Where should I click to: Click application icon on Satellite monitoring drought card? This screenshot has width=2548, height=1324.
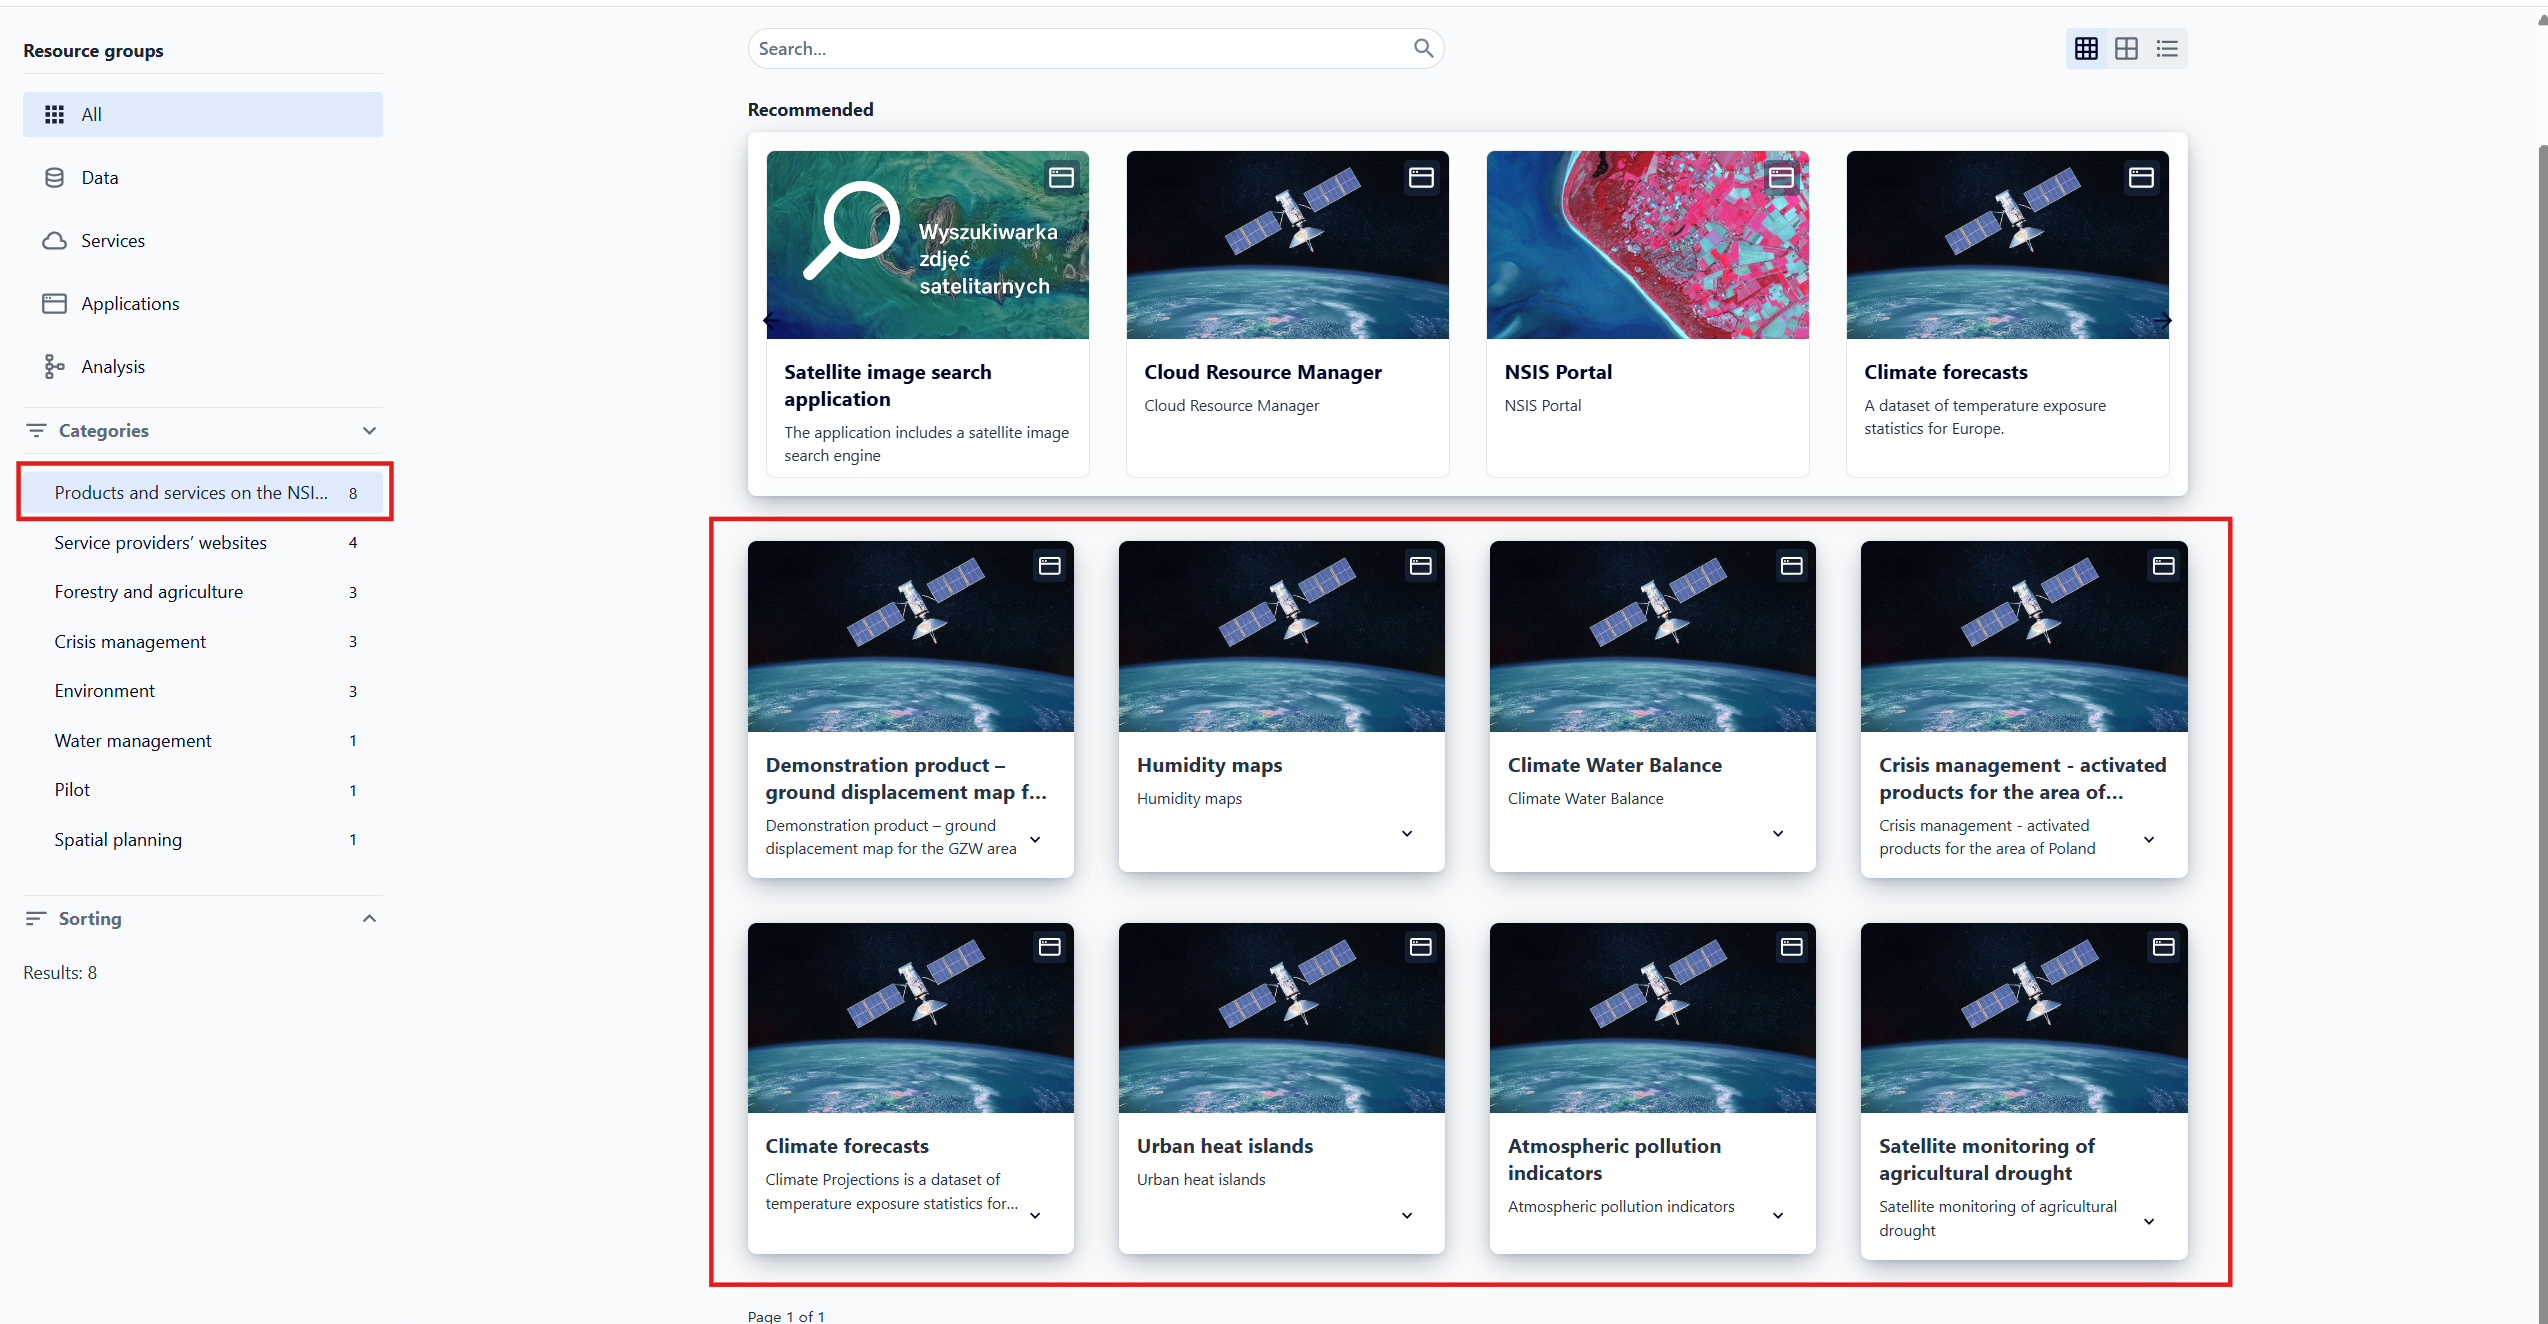[2163, 947]
